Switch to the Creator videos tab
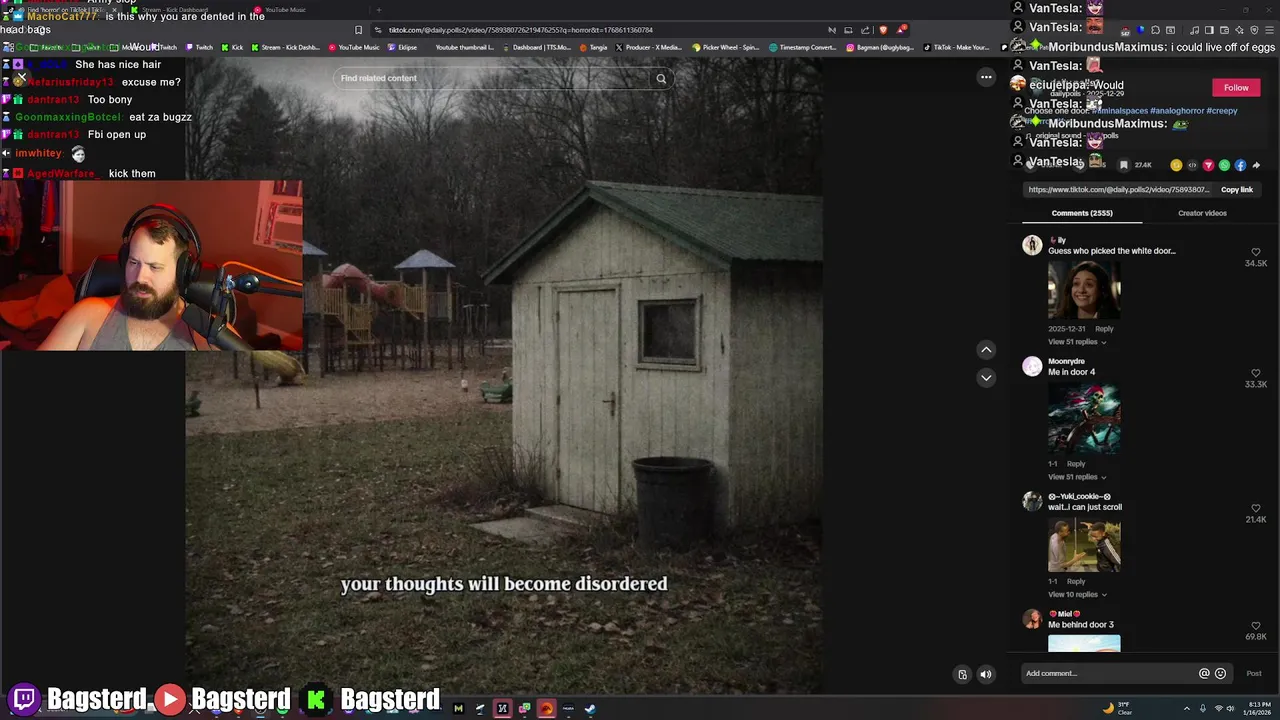The width and height of the screenshot is (1280, 720). pyautogui.click(x=1202, y=213)
